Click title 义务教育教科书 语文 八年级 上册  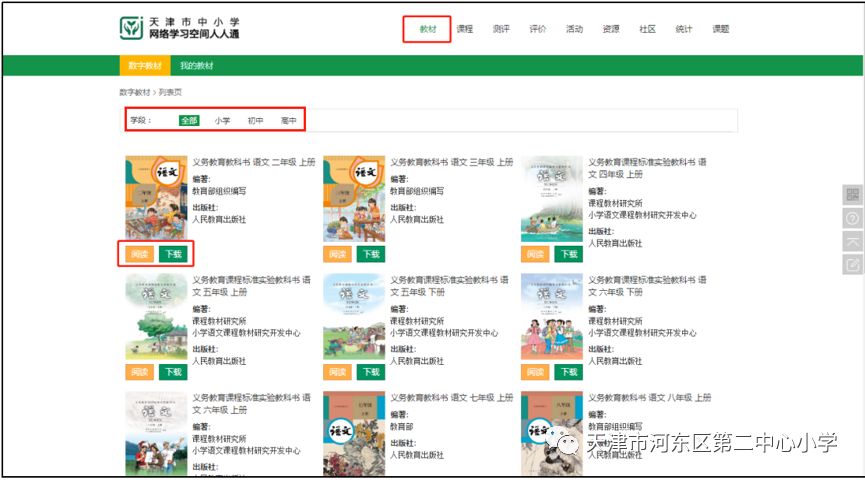[x=649, y=397]
